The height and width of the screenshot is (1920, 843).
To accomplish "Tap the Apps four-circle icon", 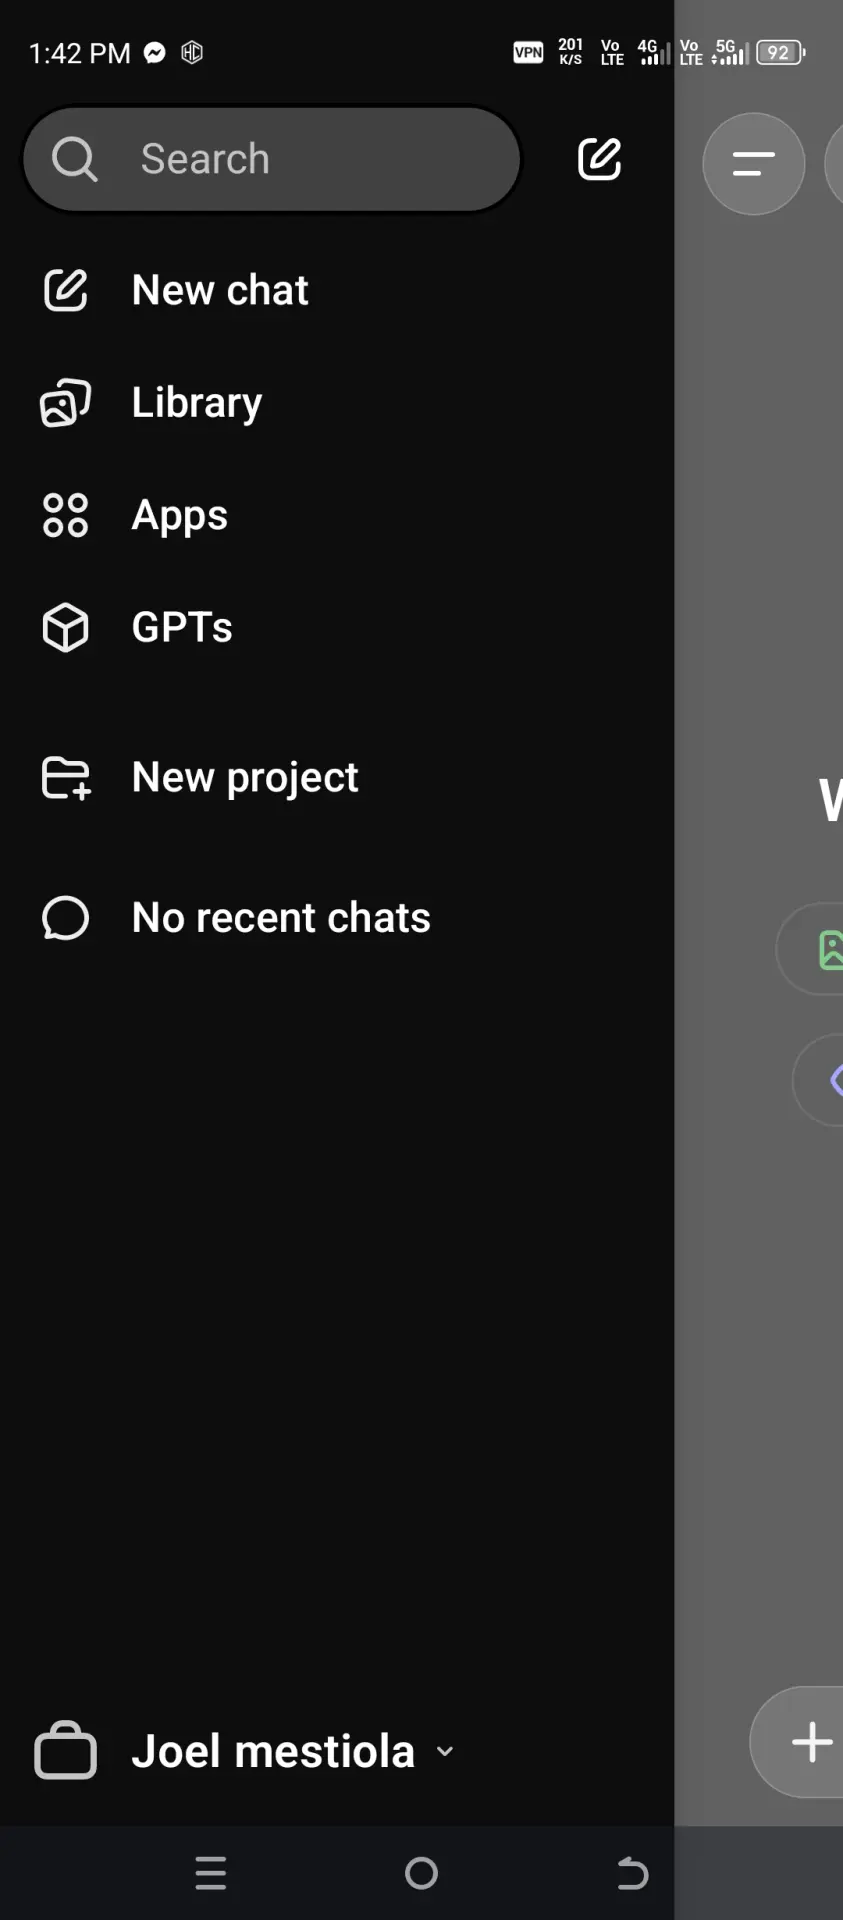I will click(66, 515).
